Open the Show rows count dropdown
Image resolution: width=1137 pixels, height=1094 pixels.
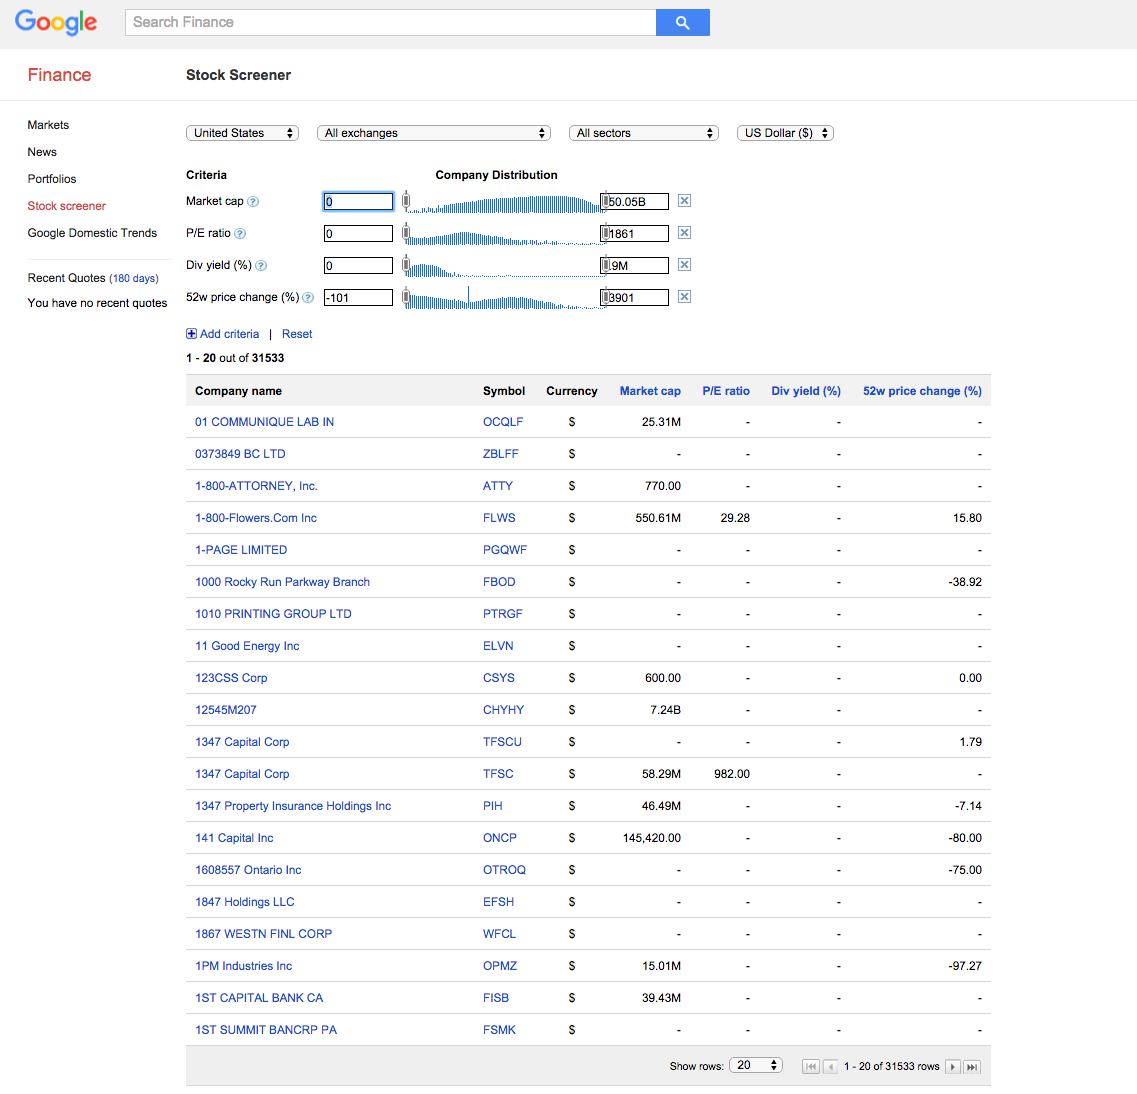(756, 1065)
